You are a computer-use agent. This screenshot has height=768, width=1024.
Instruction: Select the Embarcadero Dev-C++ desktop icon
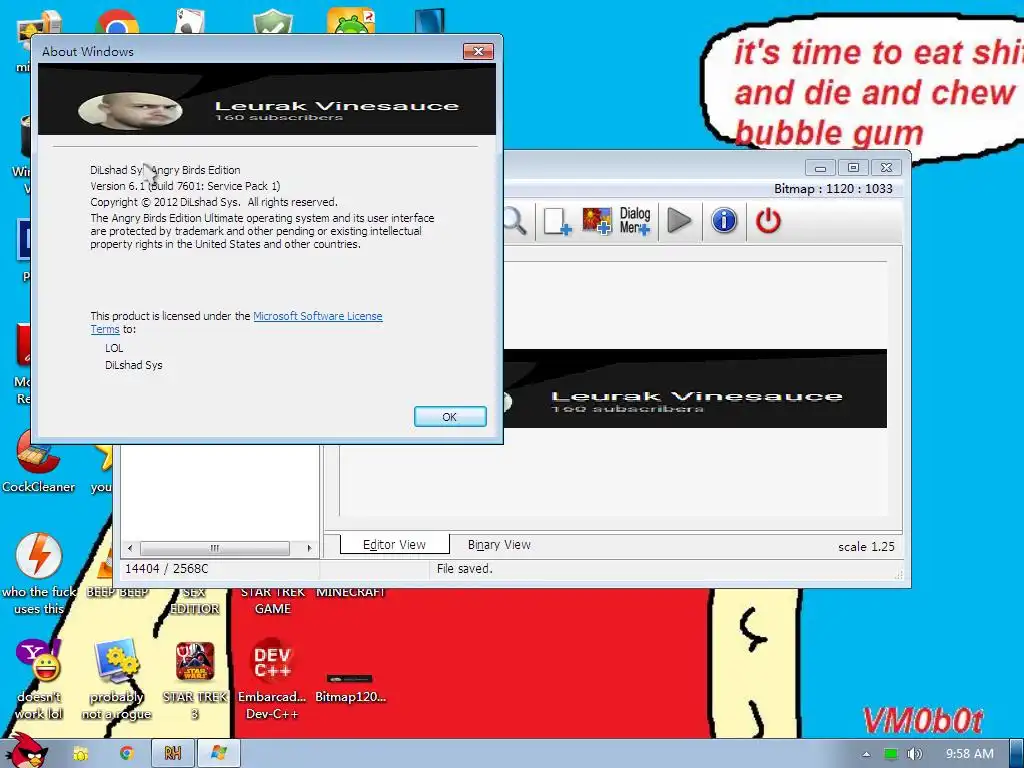(272, 679)
